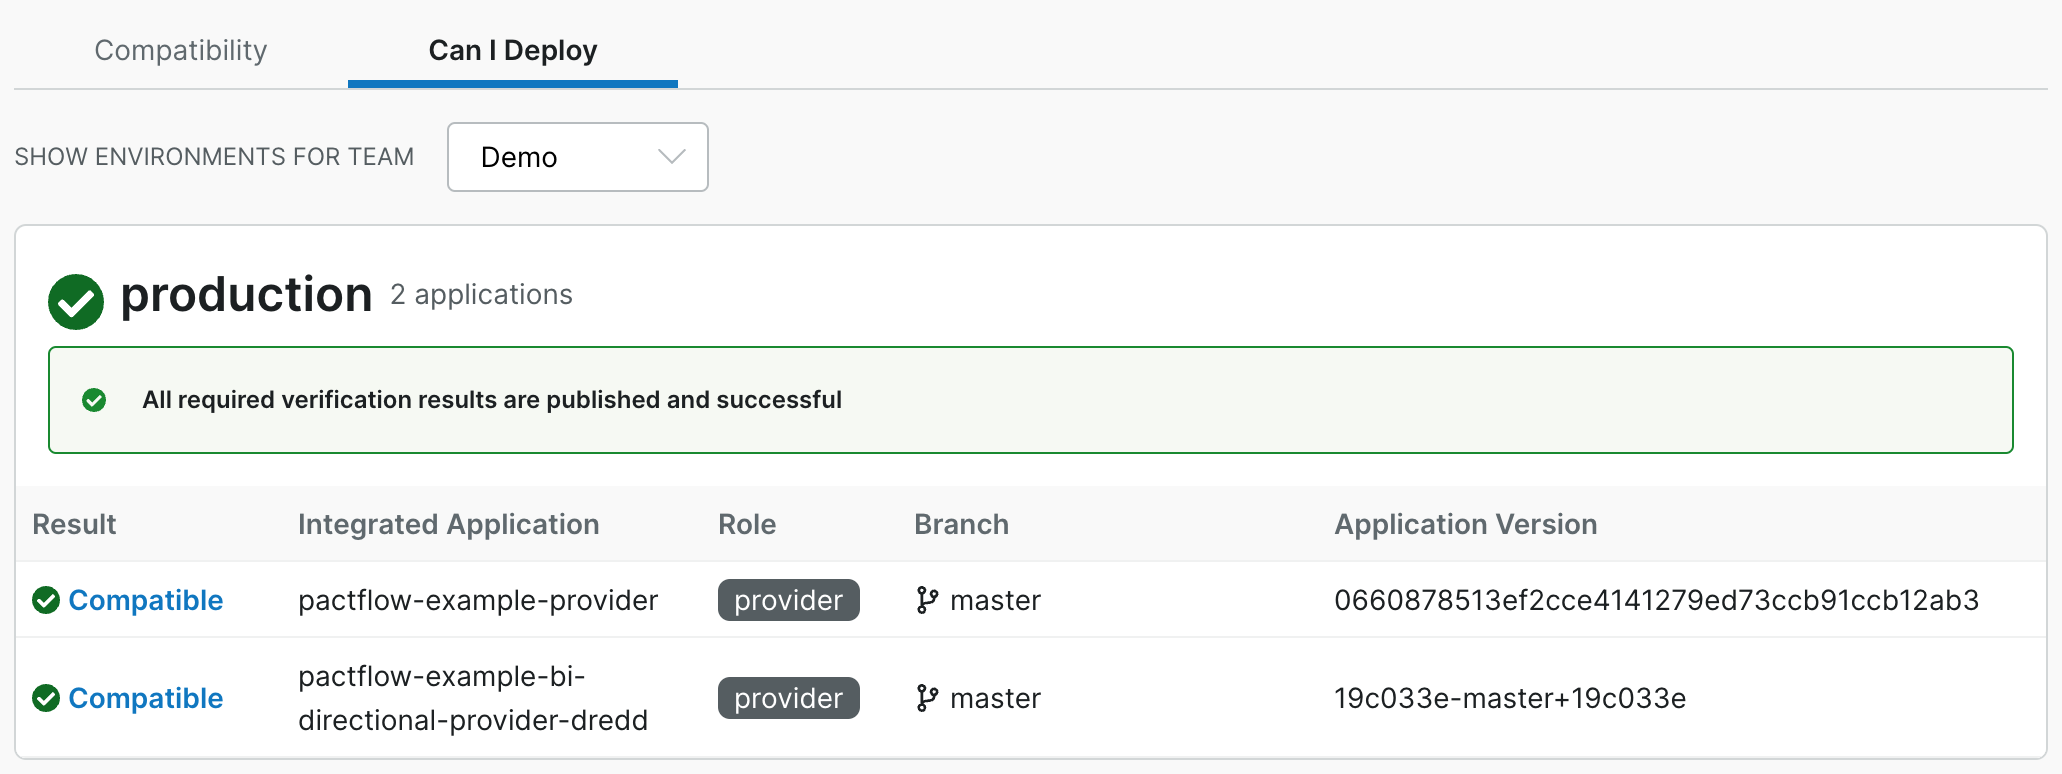This screenshot has width=2062, height=774.
Task: Switch to the Compatibility tab
Action: [181, 50]
